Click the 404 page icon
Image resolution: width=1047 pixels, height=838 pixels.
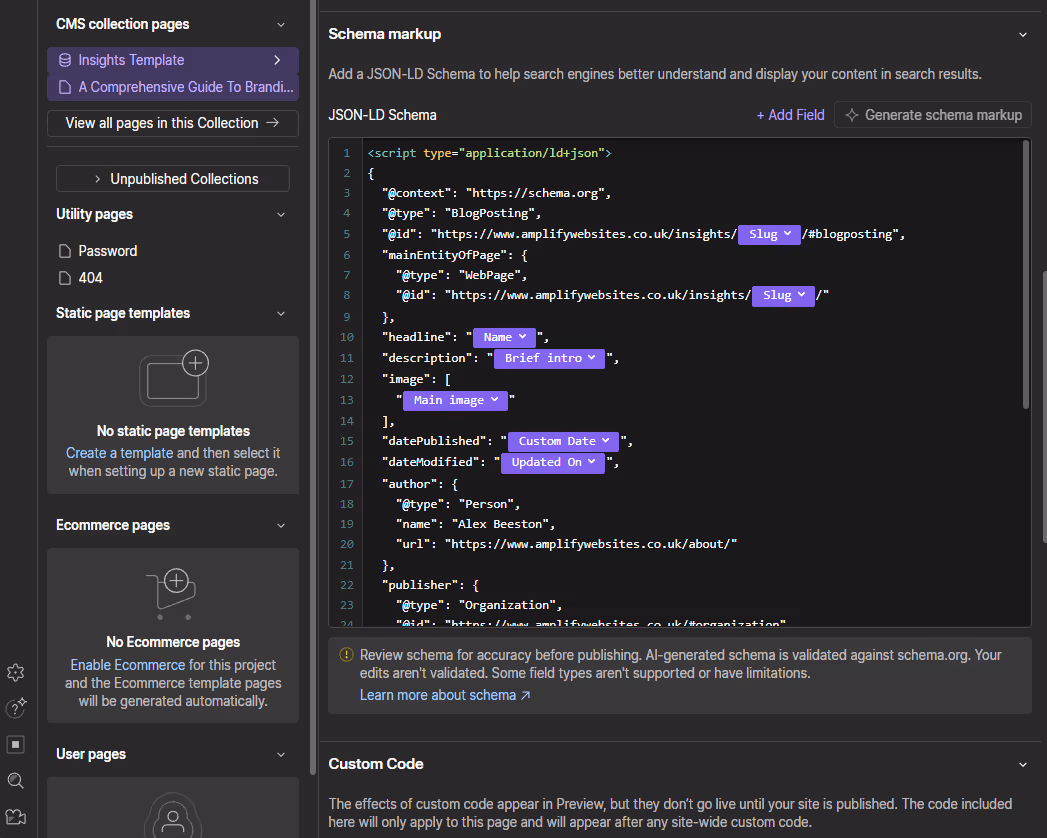(63, 277)
